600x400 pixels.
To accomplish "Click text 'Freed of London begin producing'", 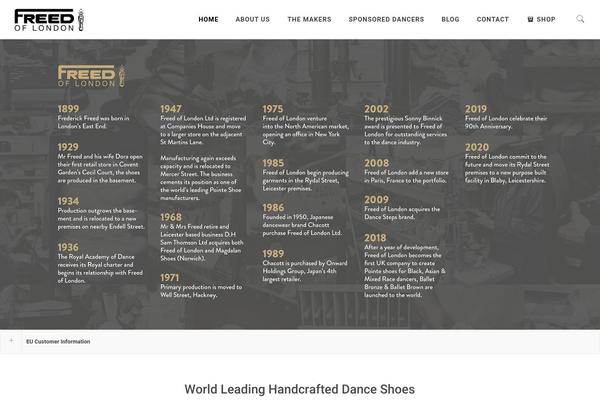I will pyautogui.click(x=306, y=173).
